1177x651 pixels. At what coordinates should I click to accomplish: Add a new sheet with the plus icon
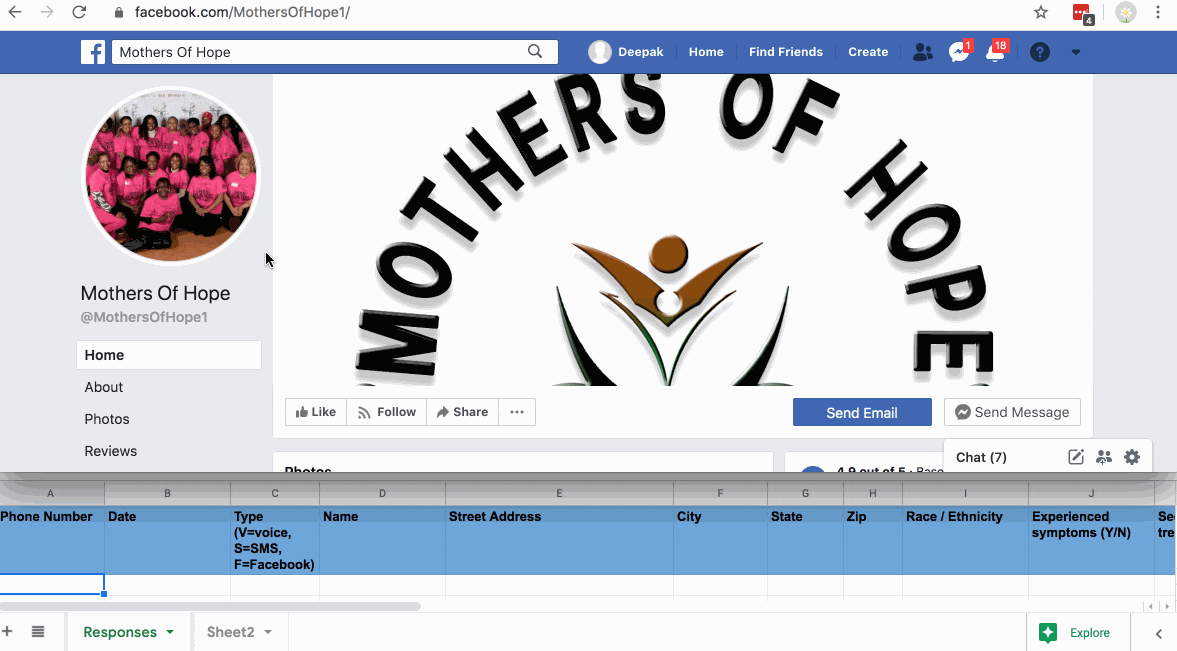(x=7, y=631)
